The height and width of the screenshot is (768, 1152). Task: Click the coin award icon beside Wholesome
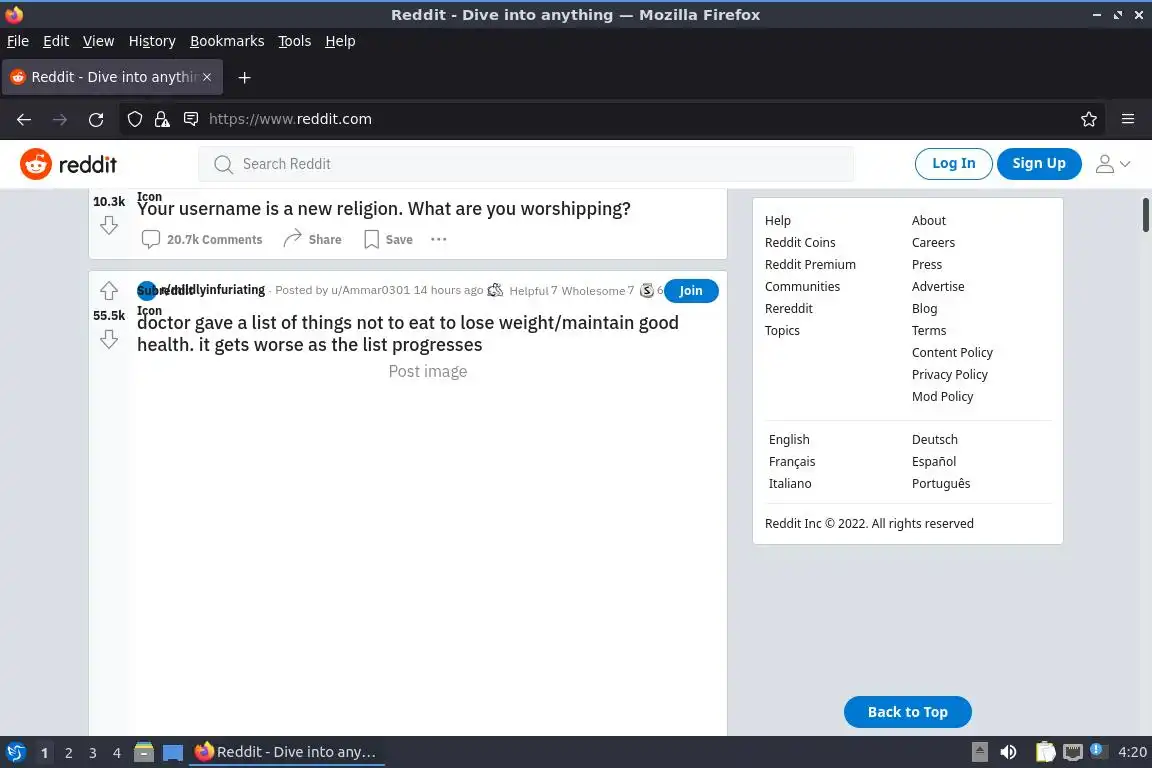pos(647,290)
